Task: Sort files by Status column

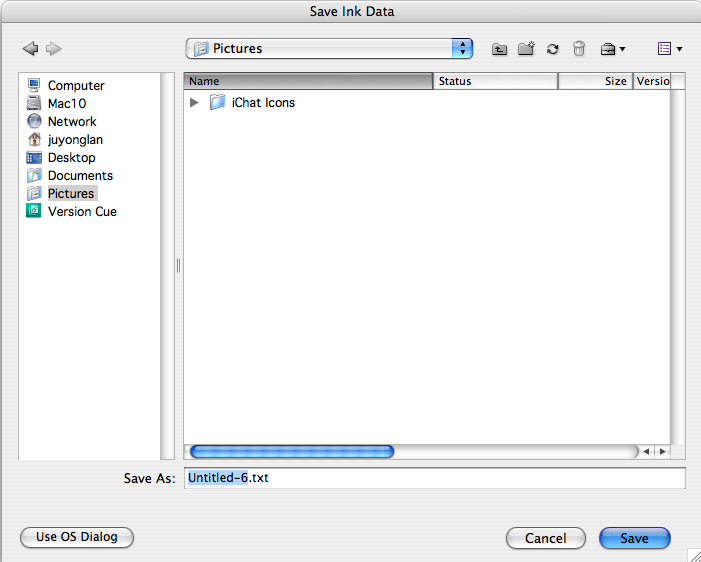Action: point(494,81)
